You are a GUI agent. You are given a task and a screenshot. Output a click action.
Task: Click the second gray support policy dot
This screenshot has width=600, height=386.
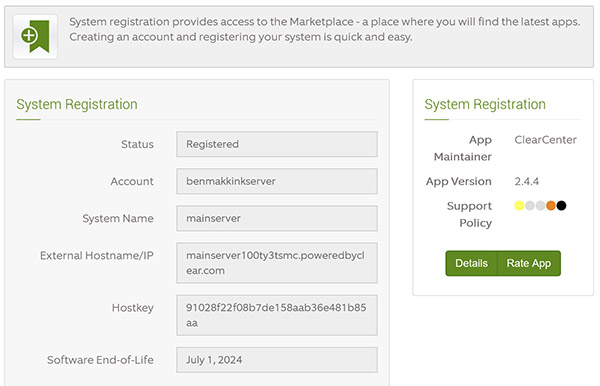[540, 206]
